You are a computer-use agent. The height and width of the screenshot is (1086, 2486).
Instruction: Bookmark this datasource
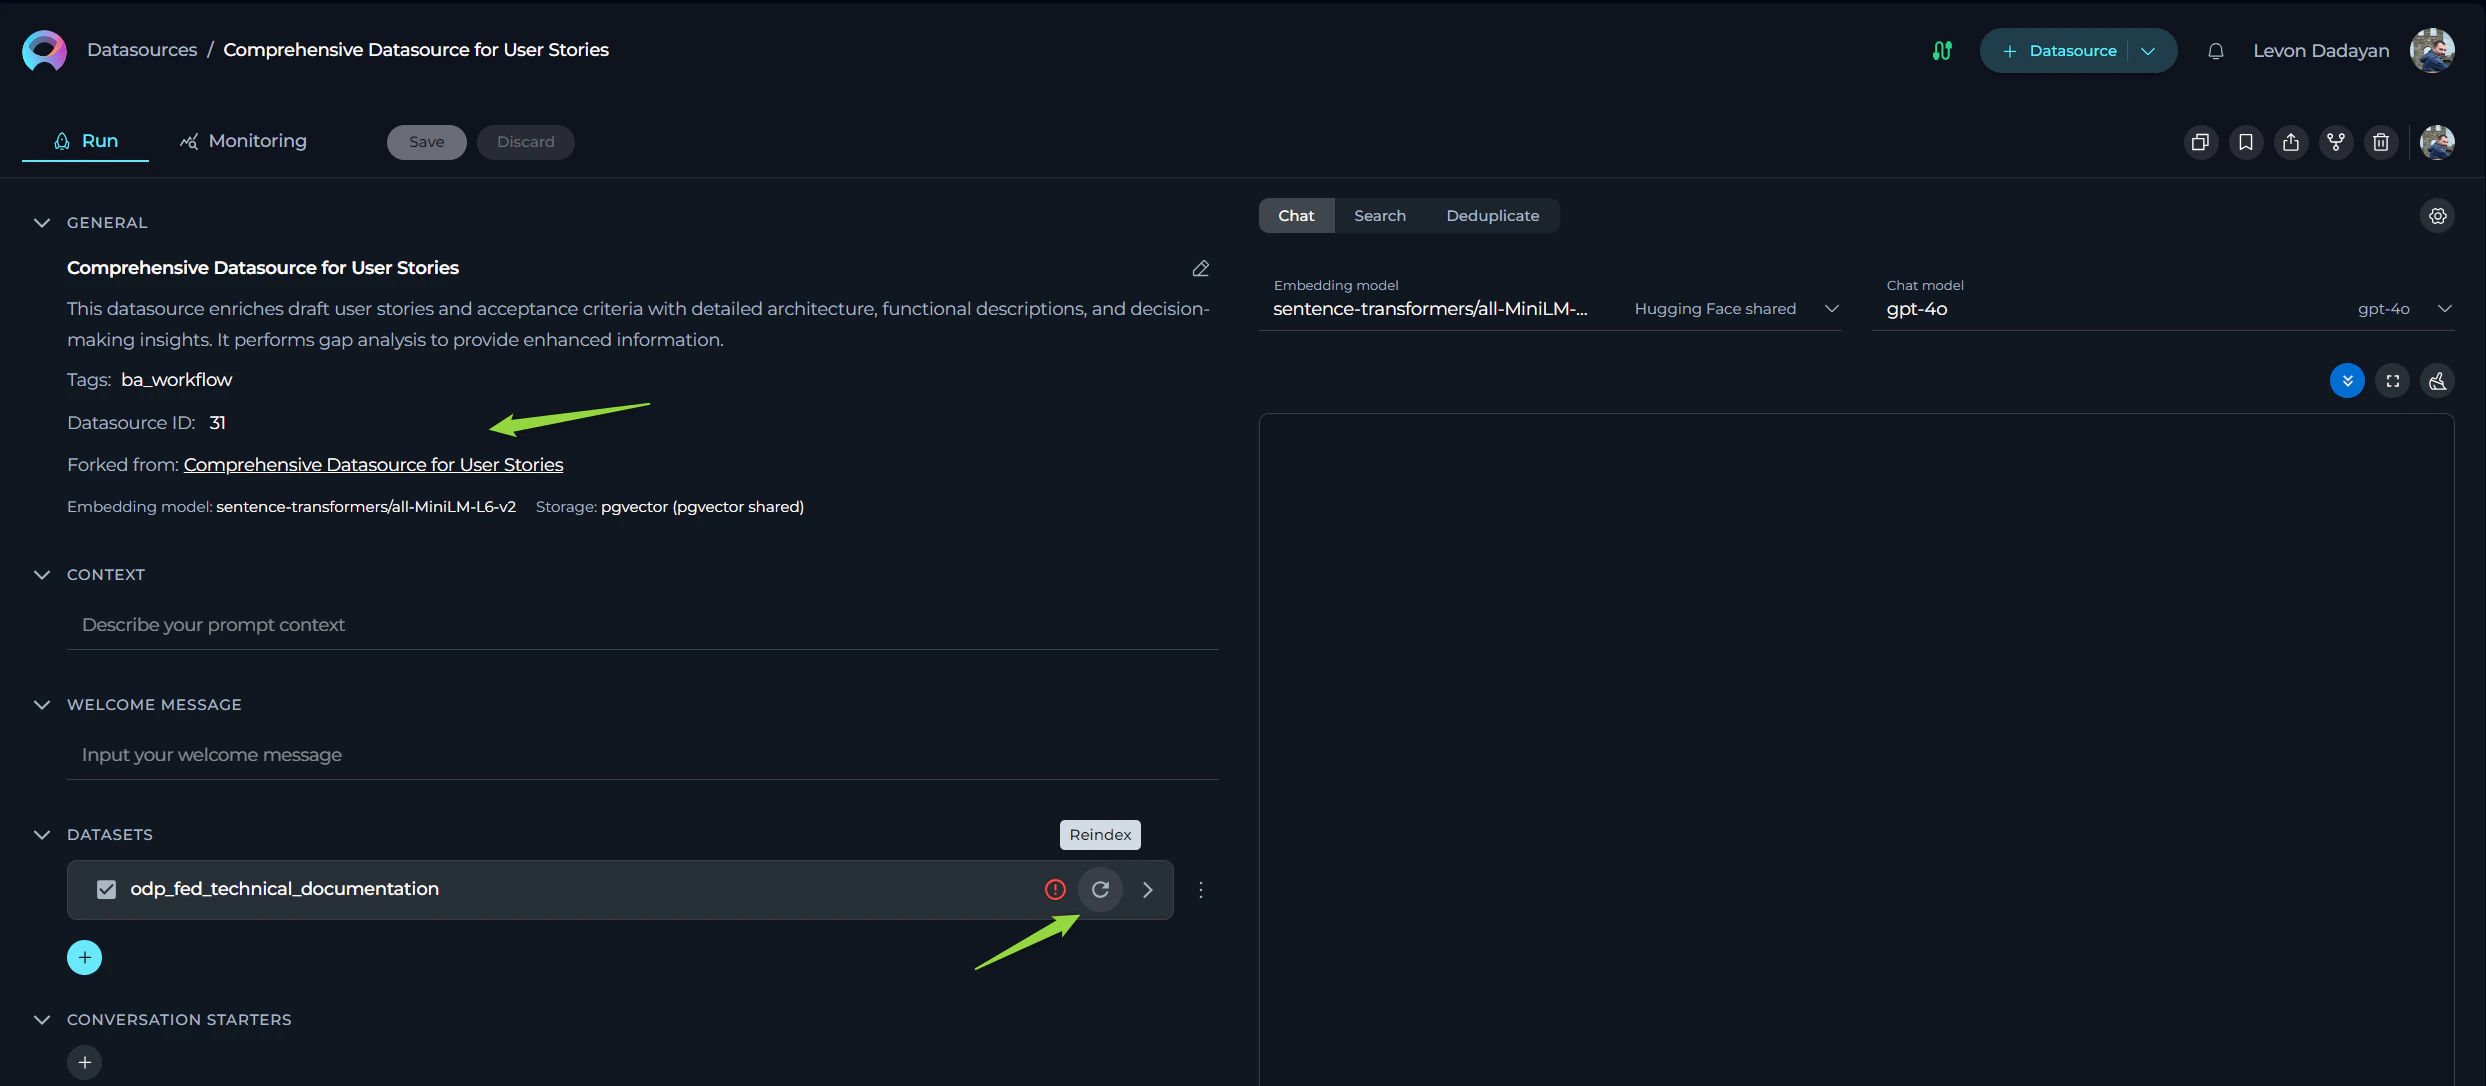[2246, 142]
